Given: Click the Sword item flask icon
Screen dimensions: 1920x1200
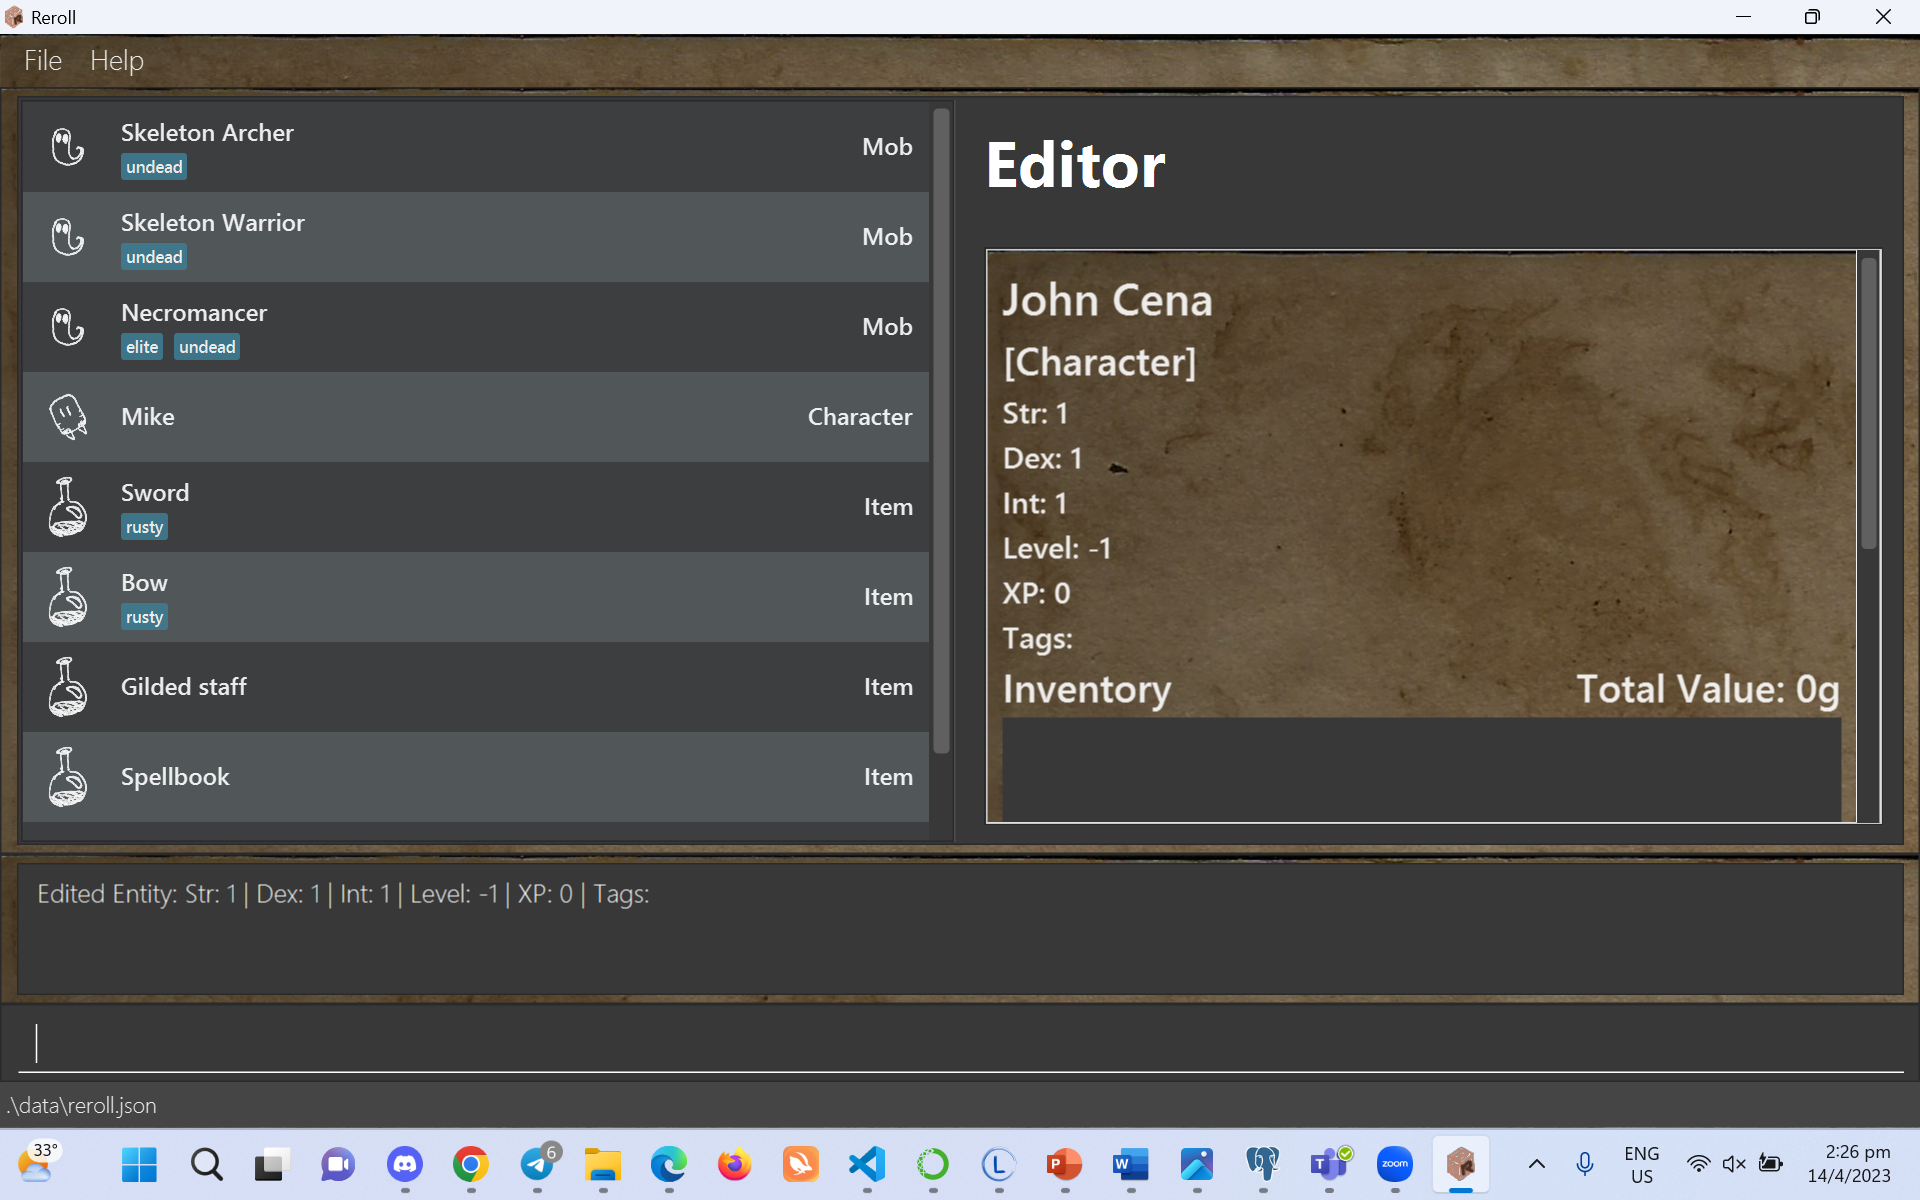Looking at the screenshot, I should click(68, 507).
